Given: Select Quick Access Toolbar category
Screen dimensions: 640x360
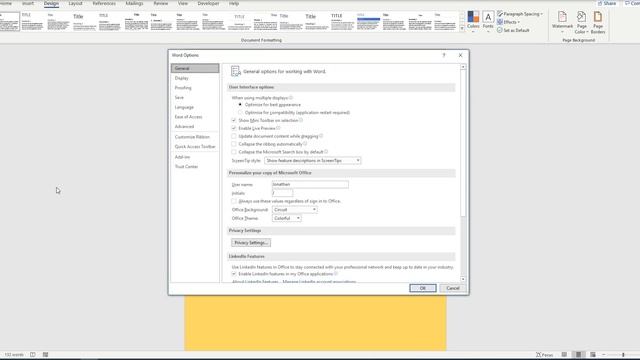Looking at the screenshot, I should point(195,147).
